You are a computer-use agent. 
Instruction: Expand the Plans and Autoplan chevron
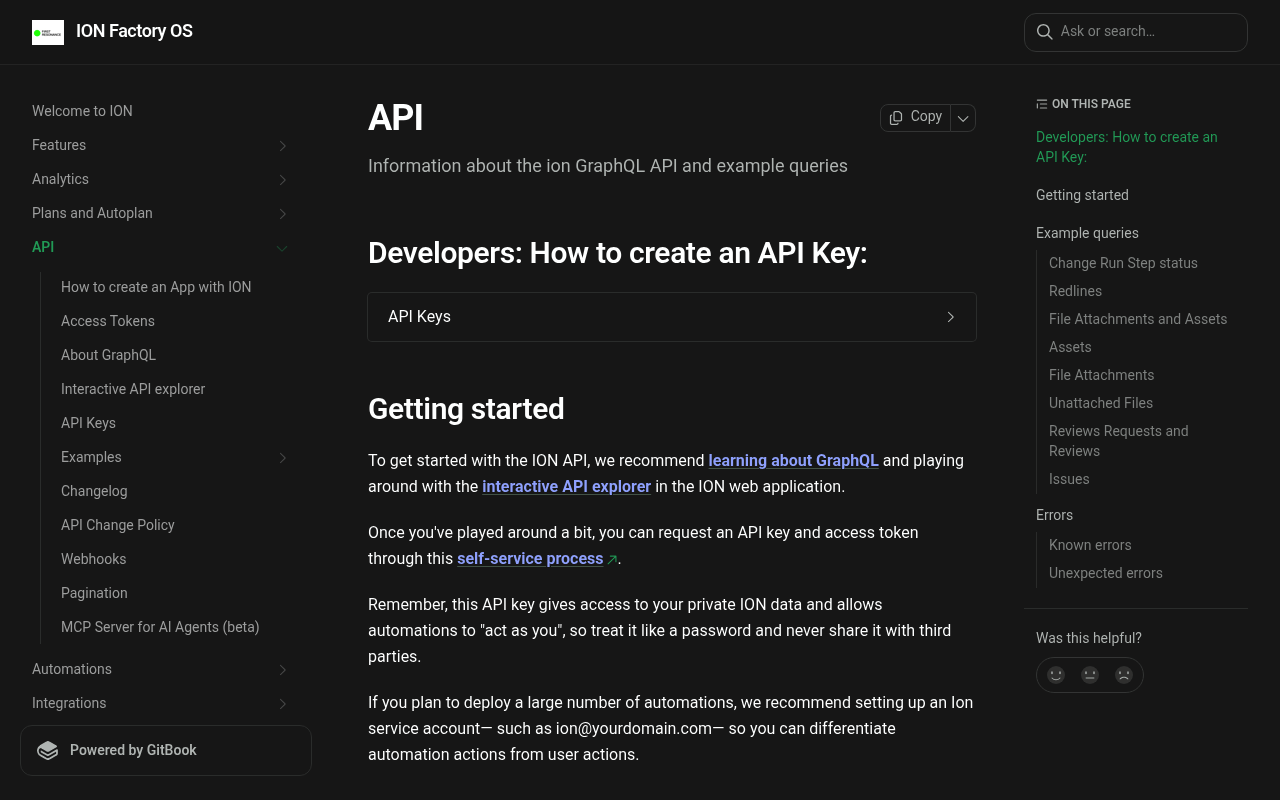point(283,214)
